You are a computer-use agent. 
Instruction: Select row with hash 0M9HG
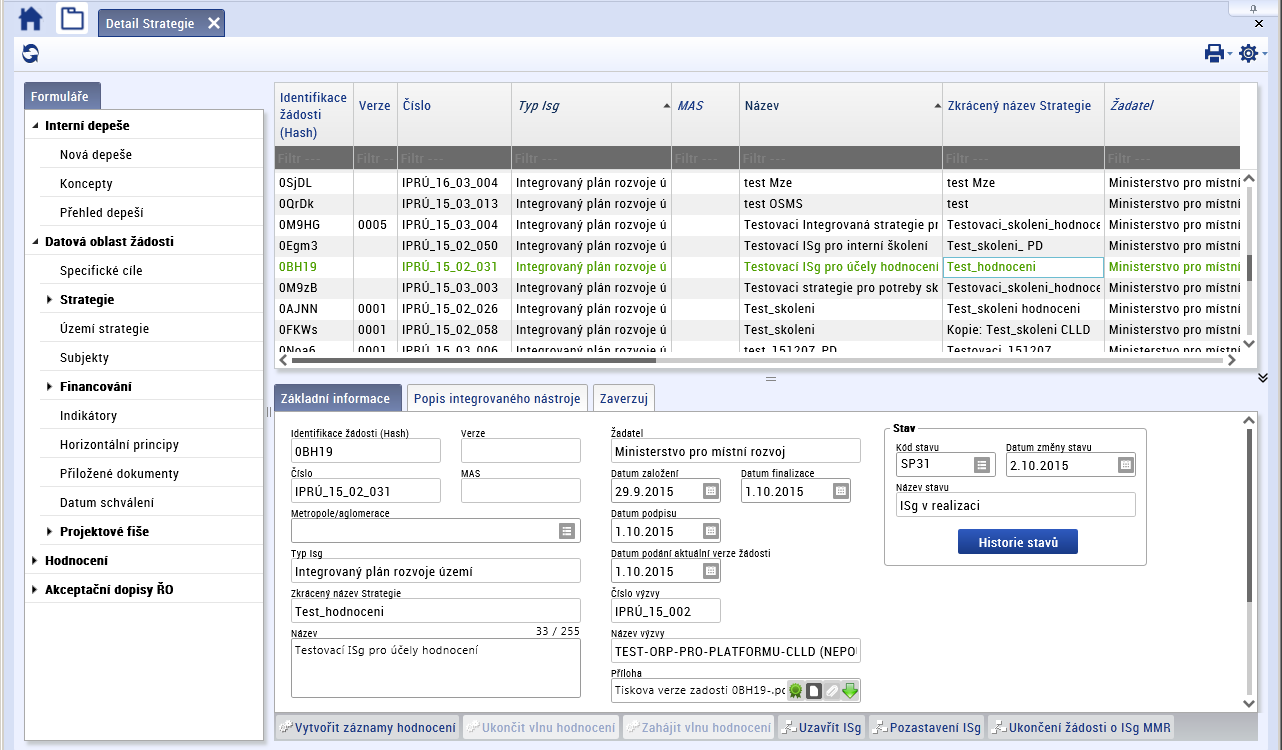757,225
